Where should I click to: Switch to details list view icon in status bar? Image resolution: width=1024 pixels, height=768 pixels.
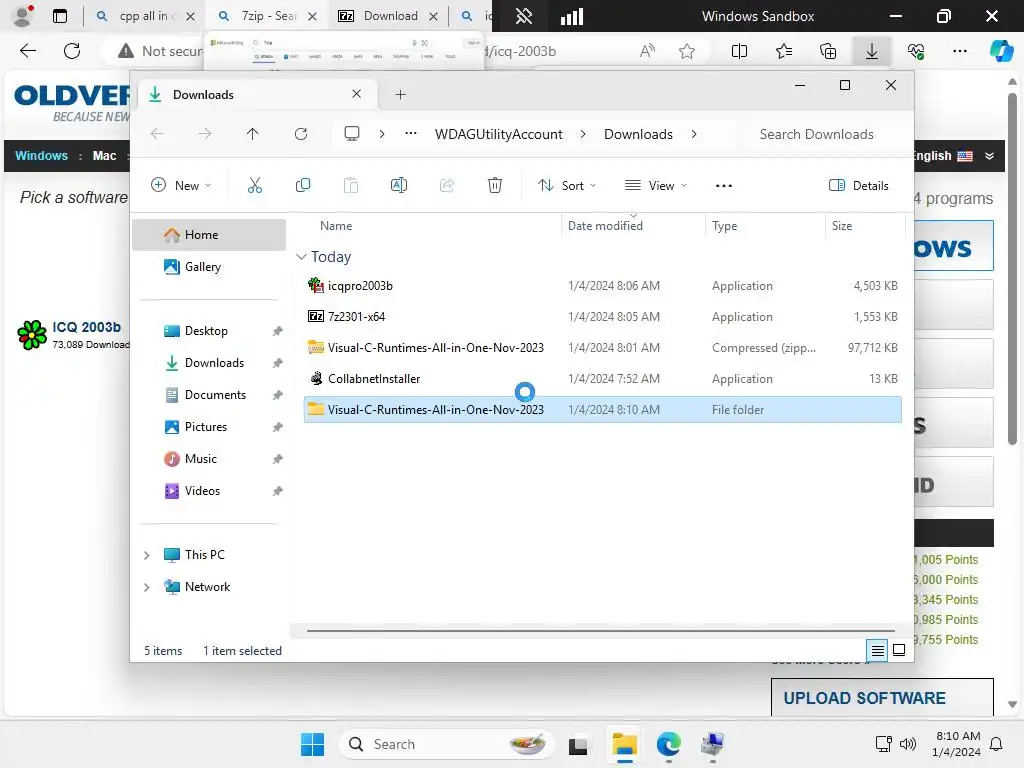pyautogui.click(x=878, y=650)
